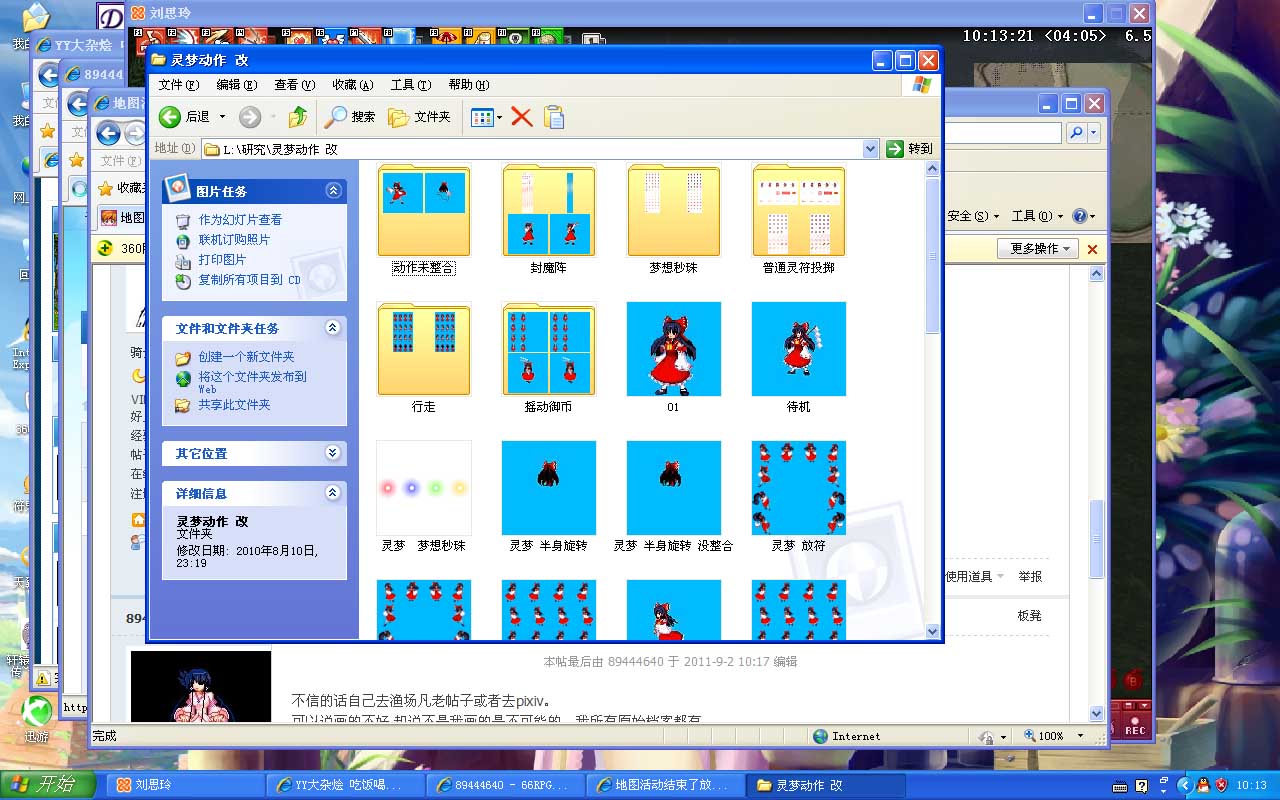
Task: Collapse the 文件和文件夹任务 panel chevron
Action: pos(333,328)
